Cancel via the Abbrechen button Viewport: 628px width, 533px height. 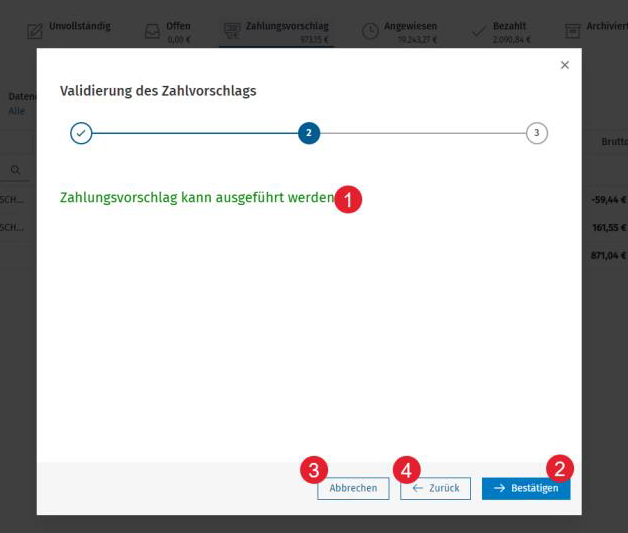(x=353, y=488)
